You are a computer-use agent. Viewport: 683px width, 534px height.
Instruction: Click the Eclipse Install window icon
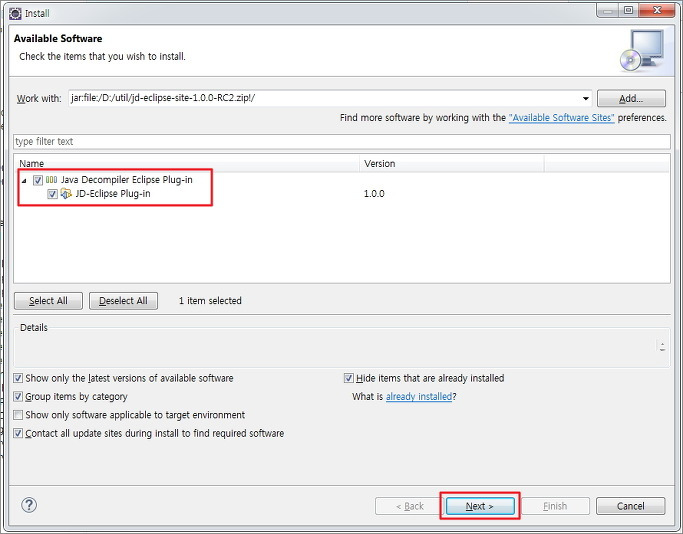tap(15, 14)
